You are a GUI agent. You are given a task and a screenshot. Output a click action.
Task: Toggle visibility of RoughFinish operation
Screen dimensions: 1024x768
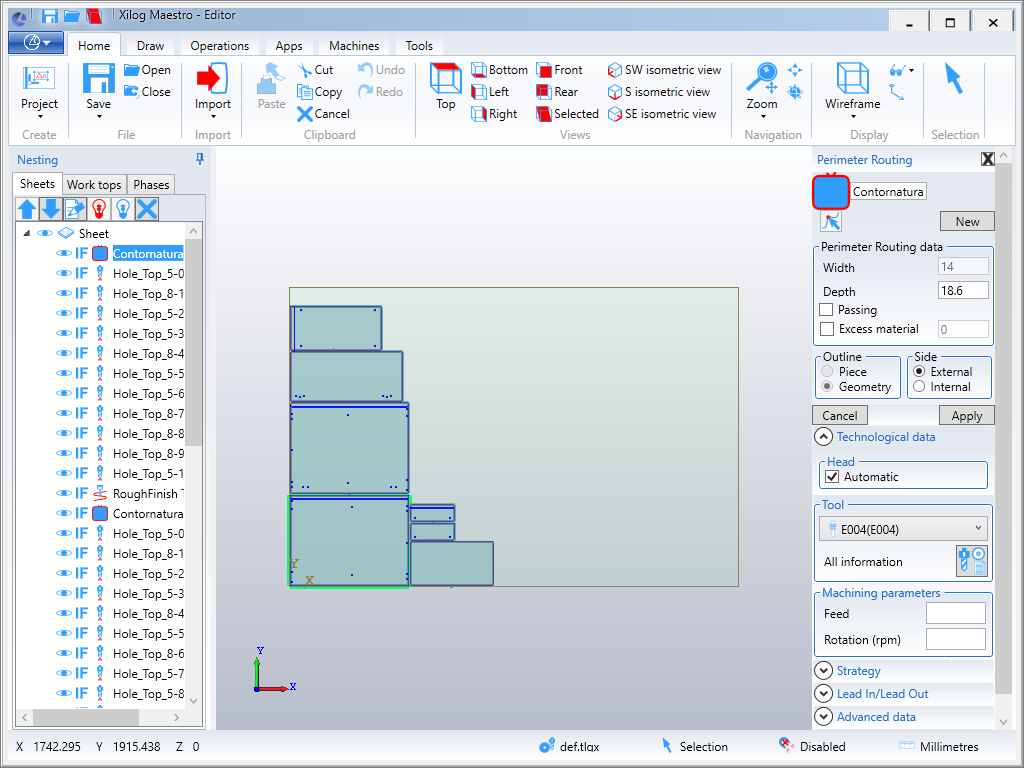pyautogui.click(x=63, y=493)
